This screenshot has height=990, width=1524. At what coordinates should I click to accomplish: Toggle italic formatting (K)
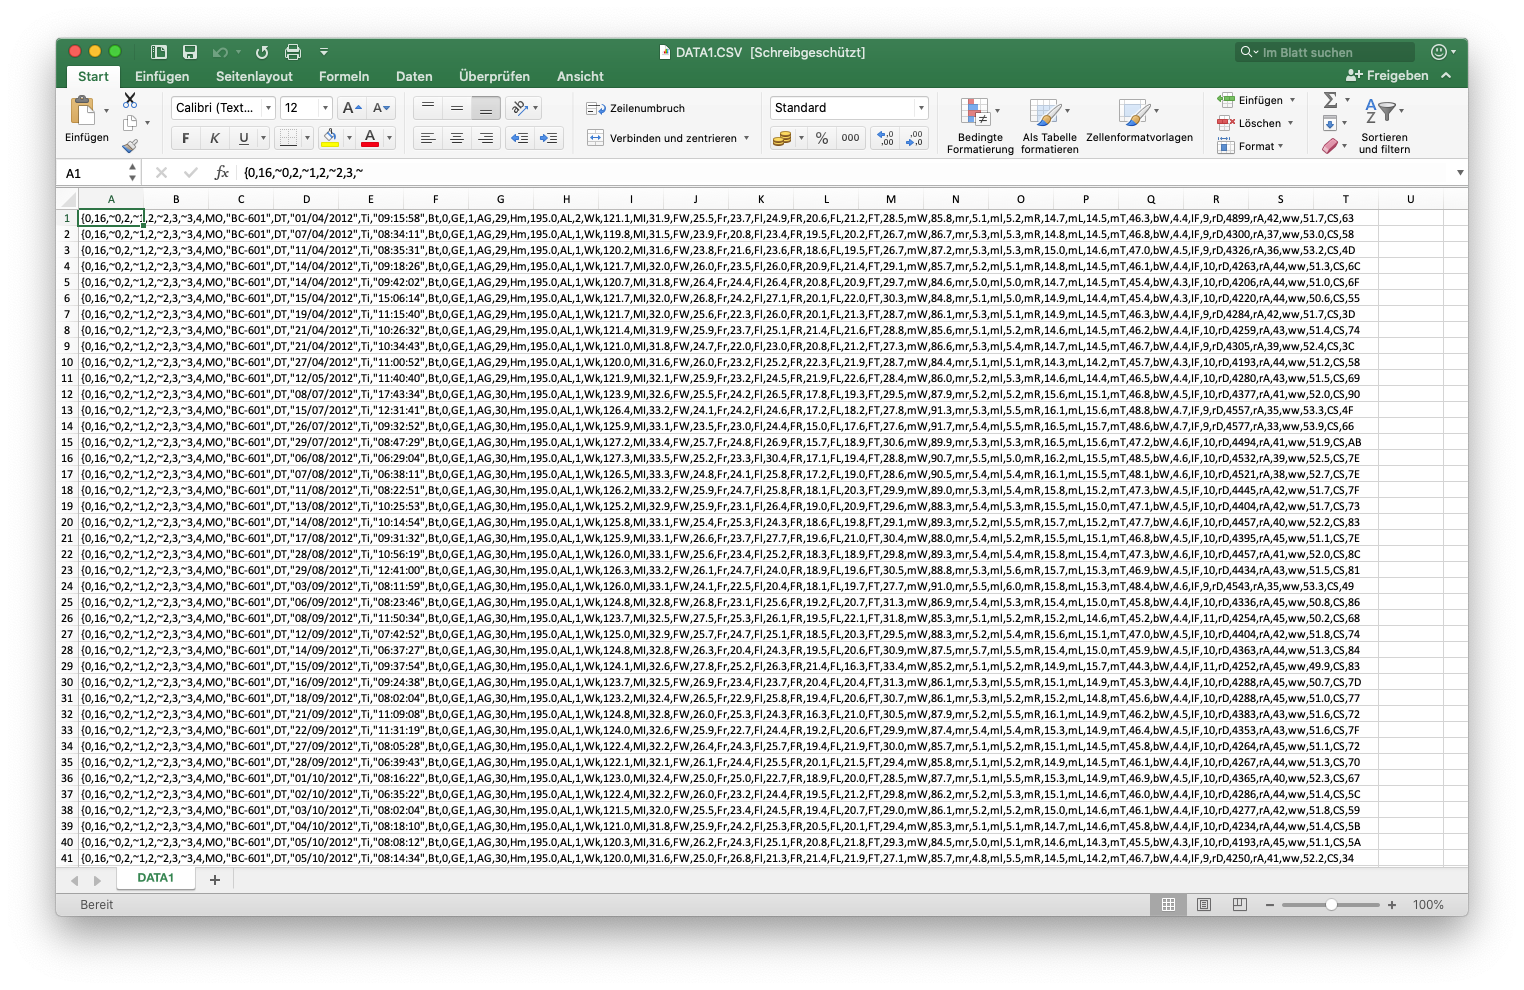tap(214, 138)
